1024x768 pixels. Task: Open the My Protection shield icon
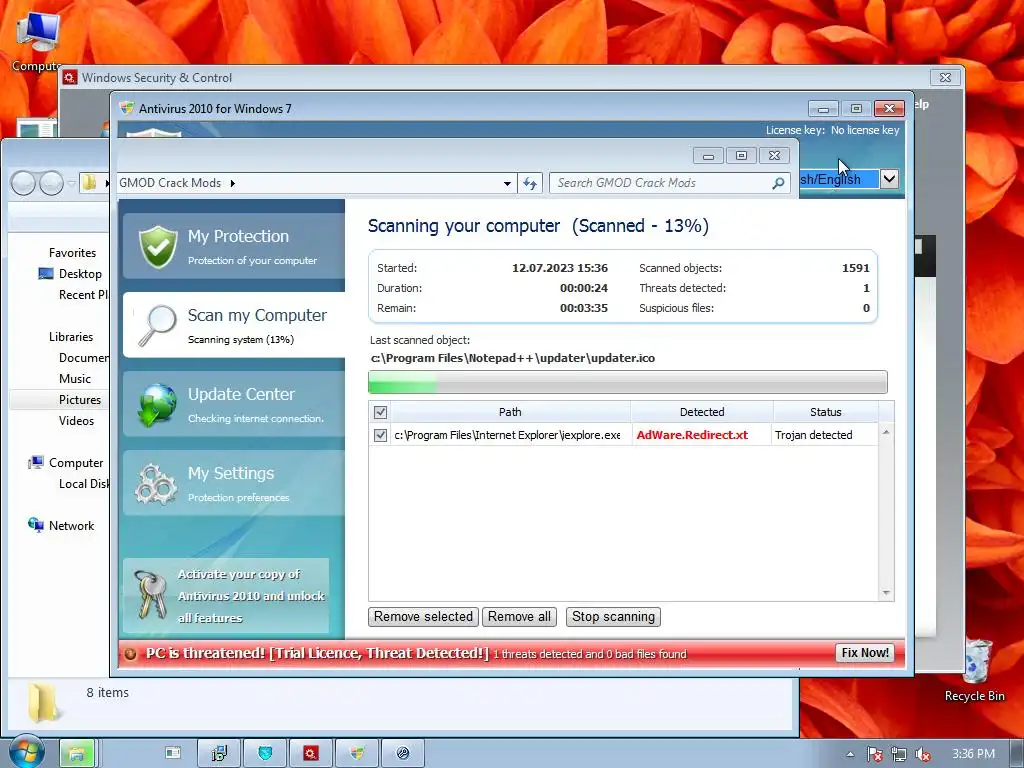tap(158, 246)
